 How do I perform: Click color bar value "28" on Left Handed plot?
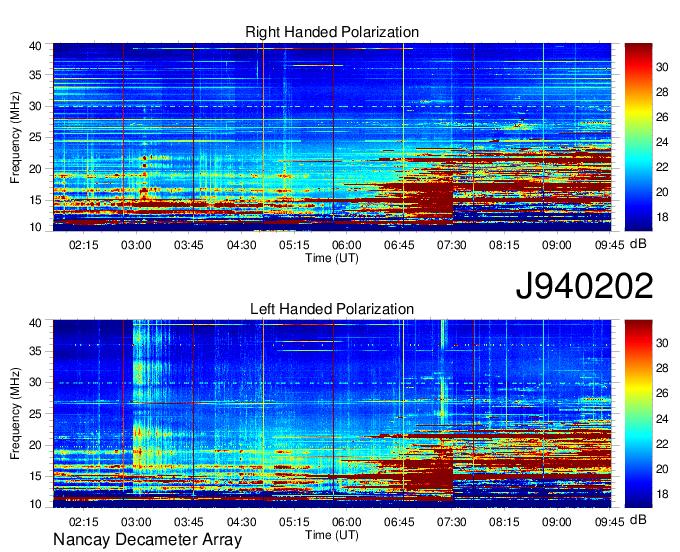(662, 369)
